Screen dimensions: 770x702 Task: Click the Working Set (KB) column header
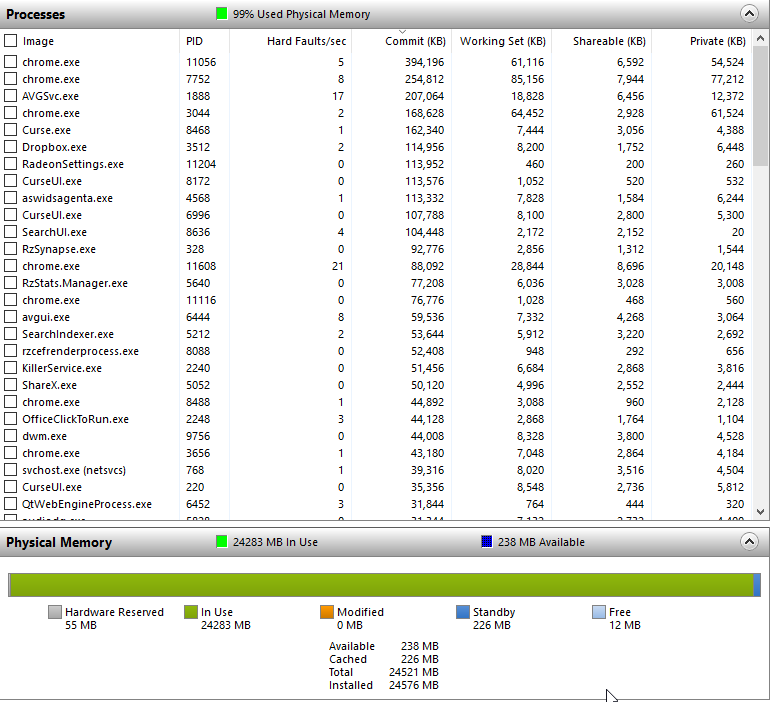[x=502, y=41]
